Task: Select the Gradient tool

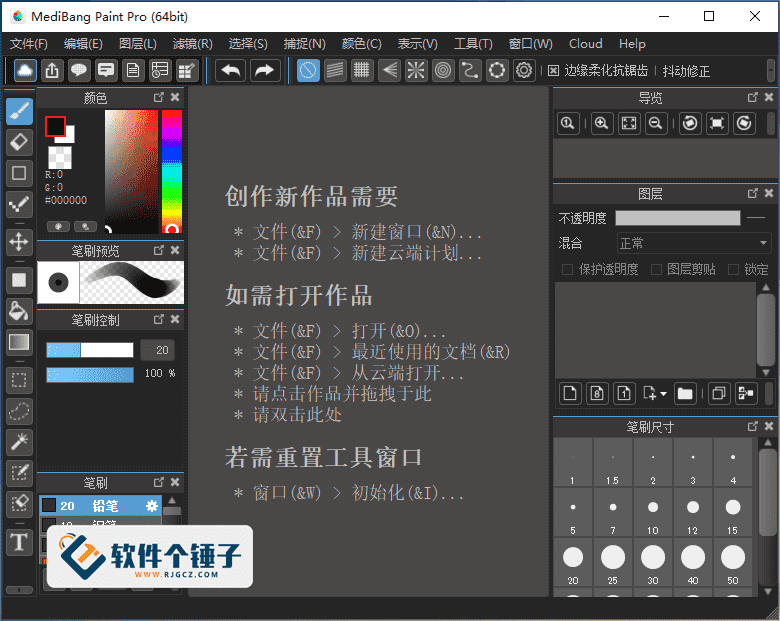Action: (x=19, y=342)
